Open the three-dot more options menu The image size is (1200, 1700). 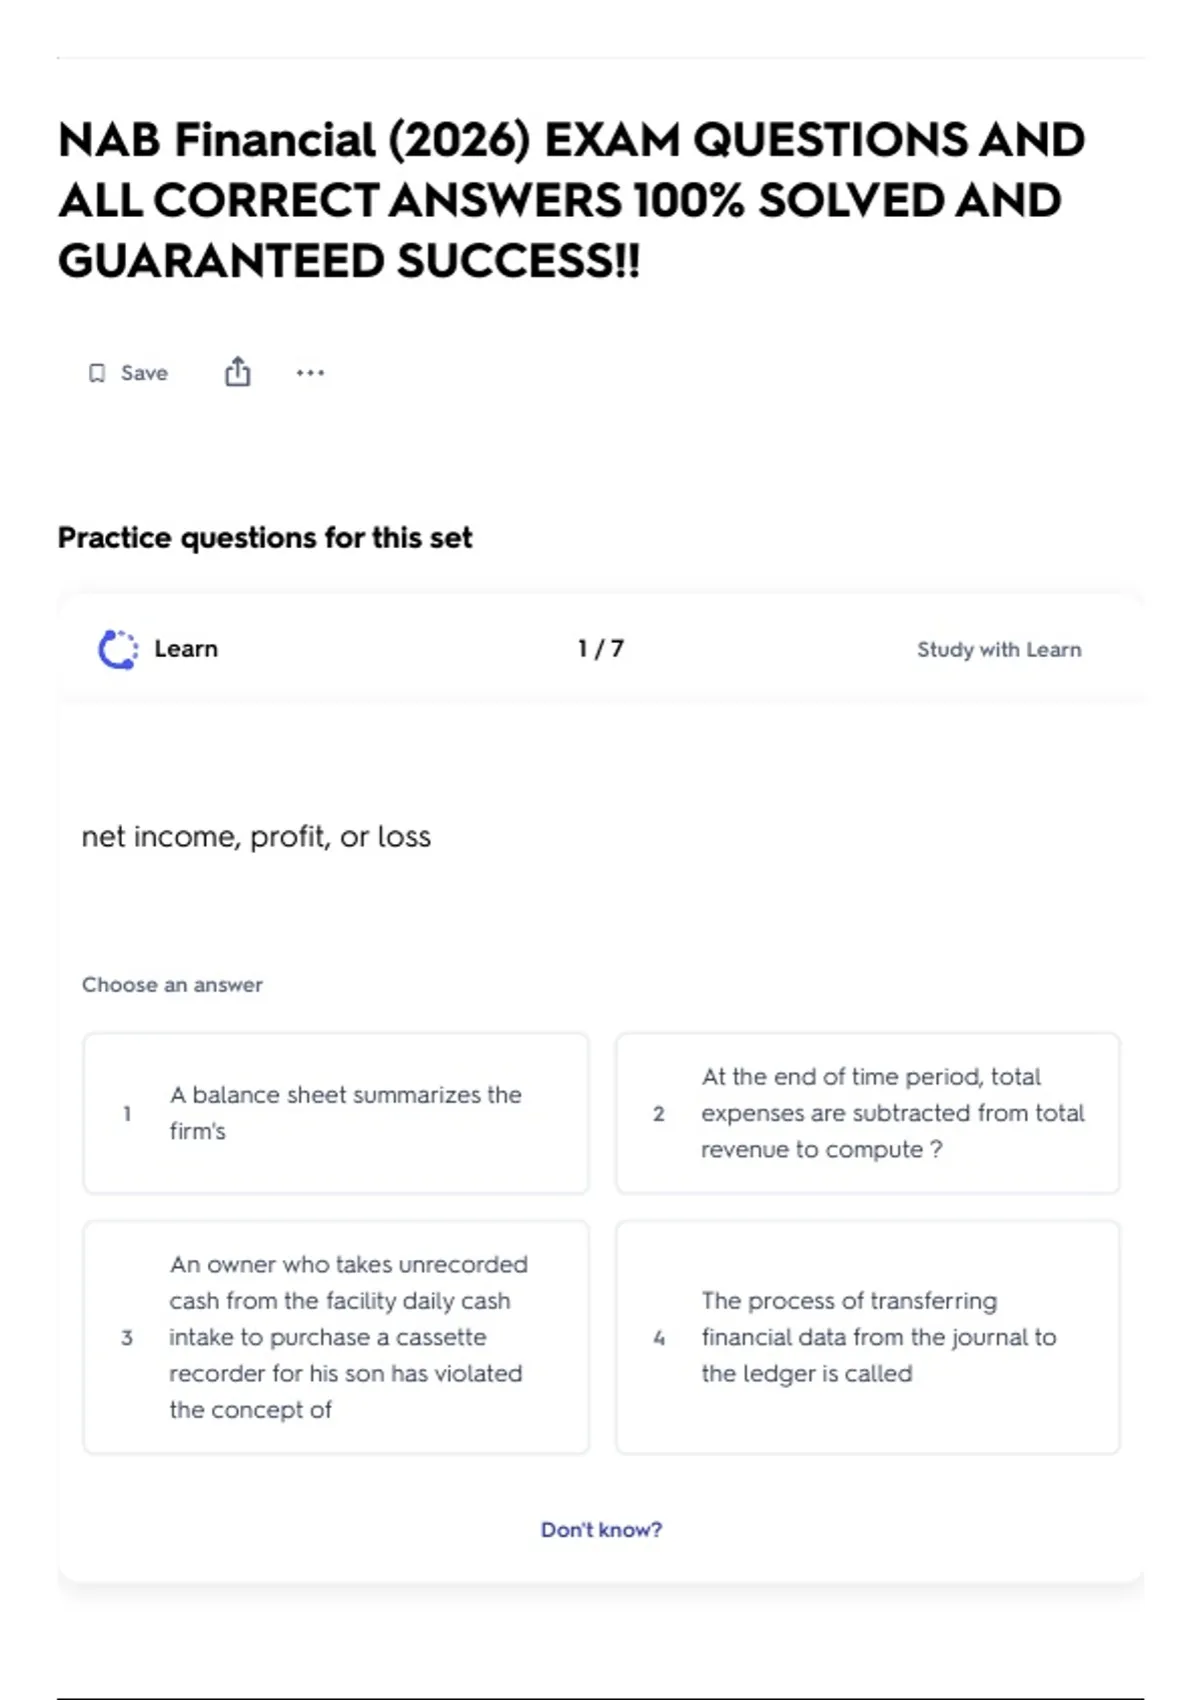tap(310, 373)
